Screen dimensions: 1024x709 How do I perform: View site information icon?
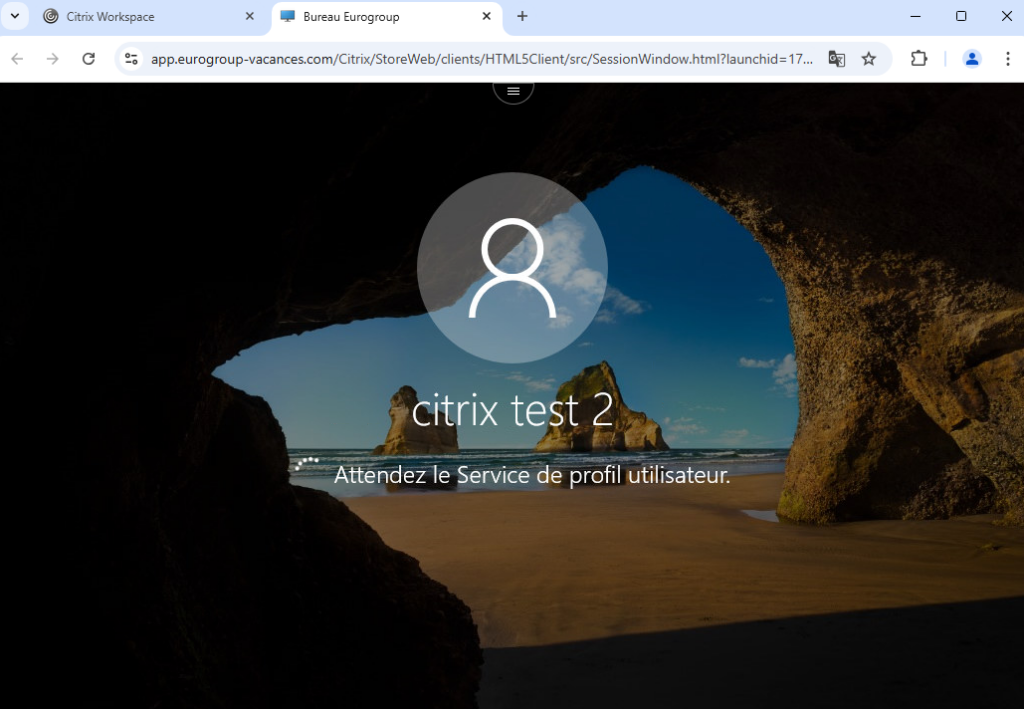pyautogui.click(x=131, y=59)
